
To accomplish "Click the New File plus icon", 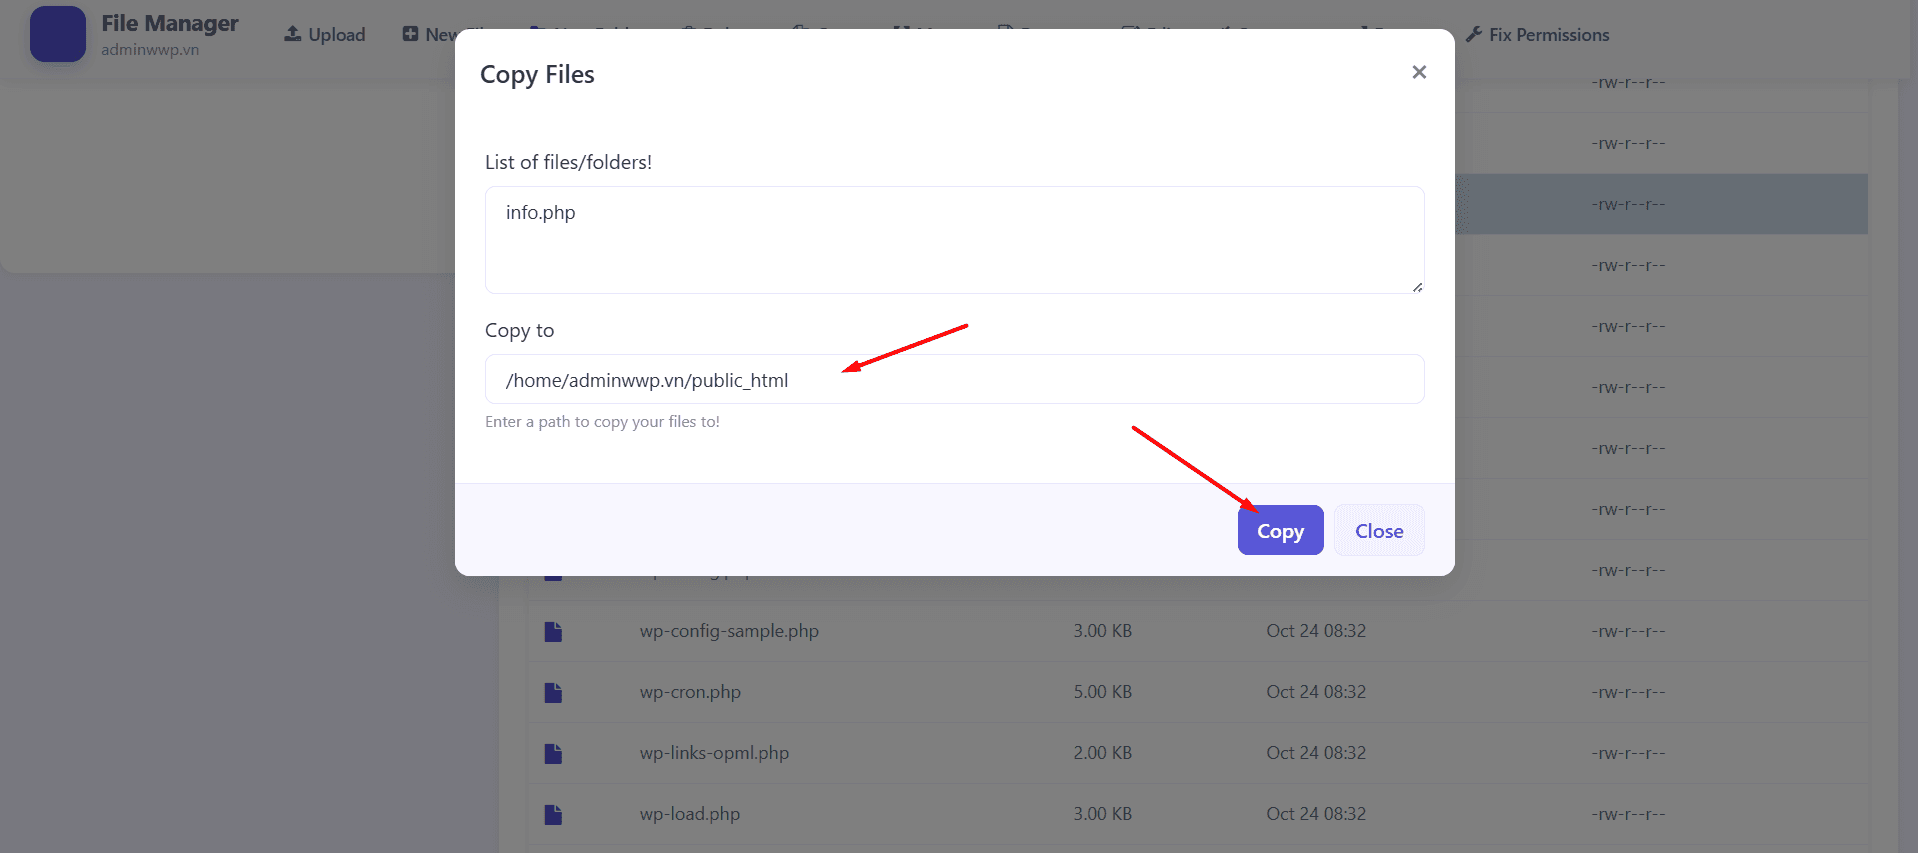I will pos(410,34).
